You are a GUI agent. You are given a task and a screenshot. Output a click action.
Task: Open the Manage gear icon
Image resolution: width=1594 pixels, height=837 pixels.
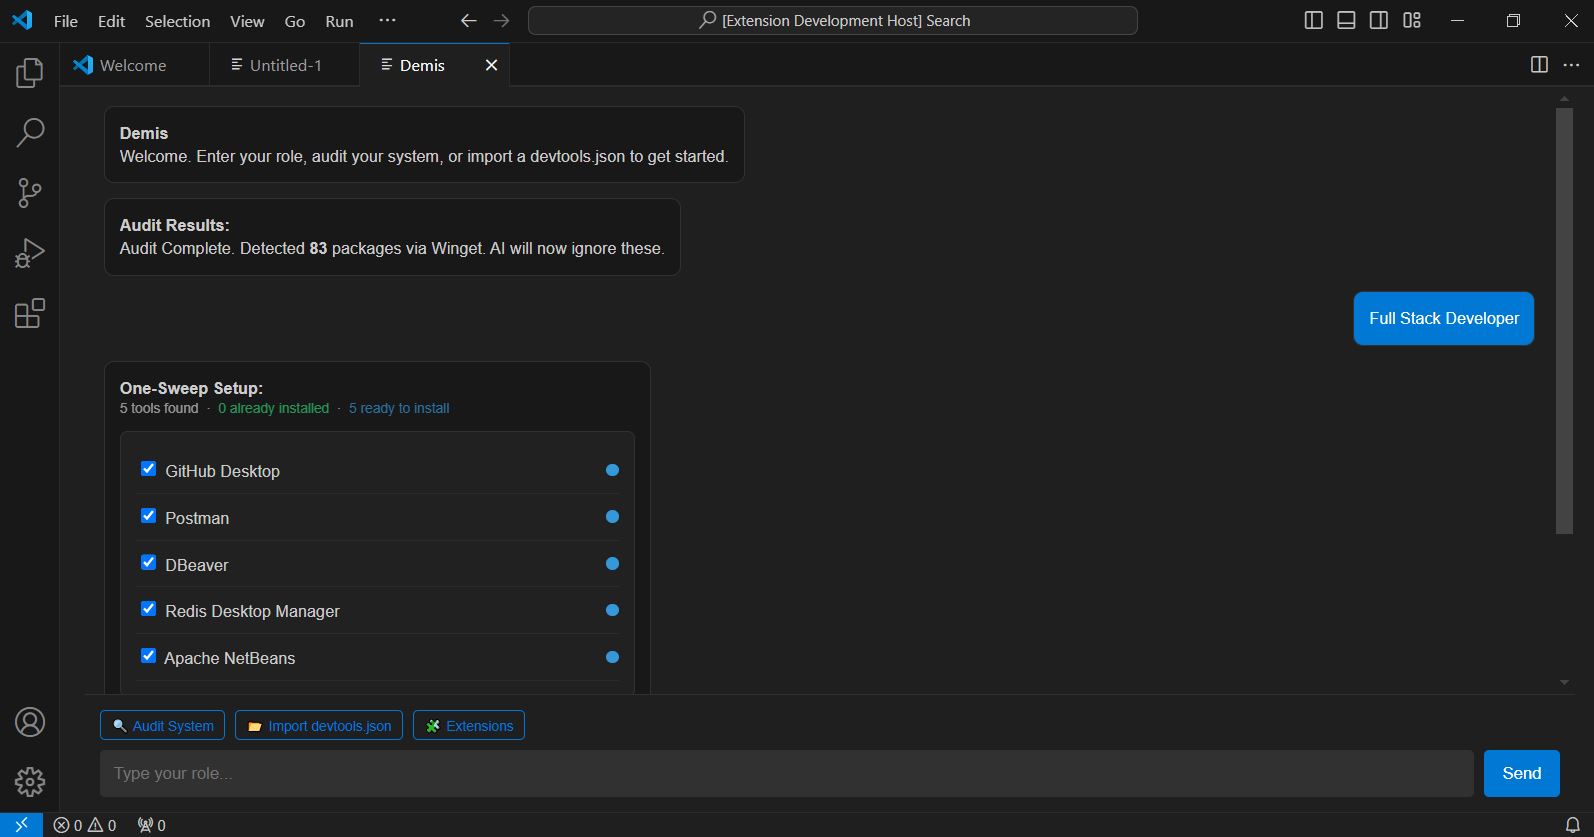point(30,782)
